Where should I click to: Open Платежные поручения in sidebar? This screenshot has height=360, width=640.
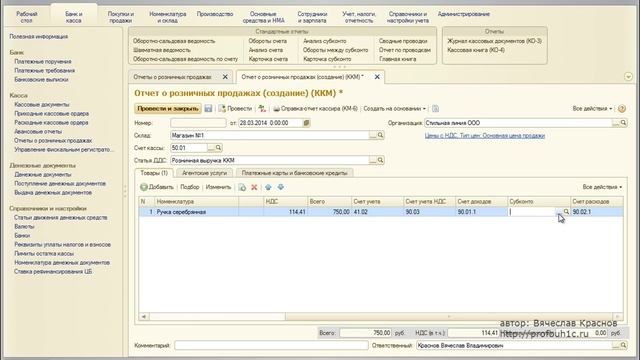[x=43, y=61]
